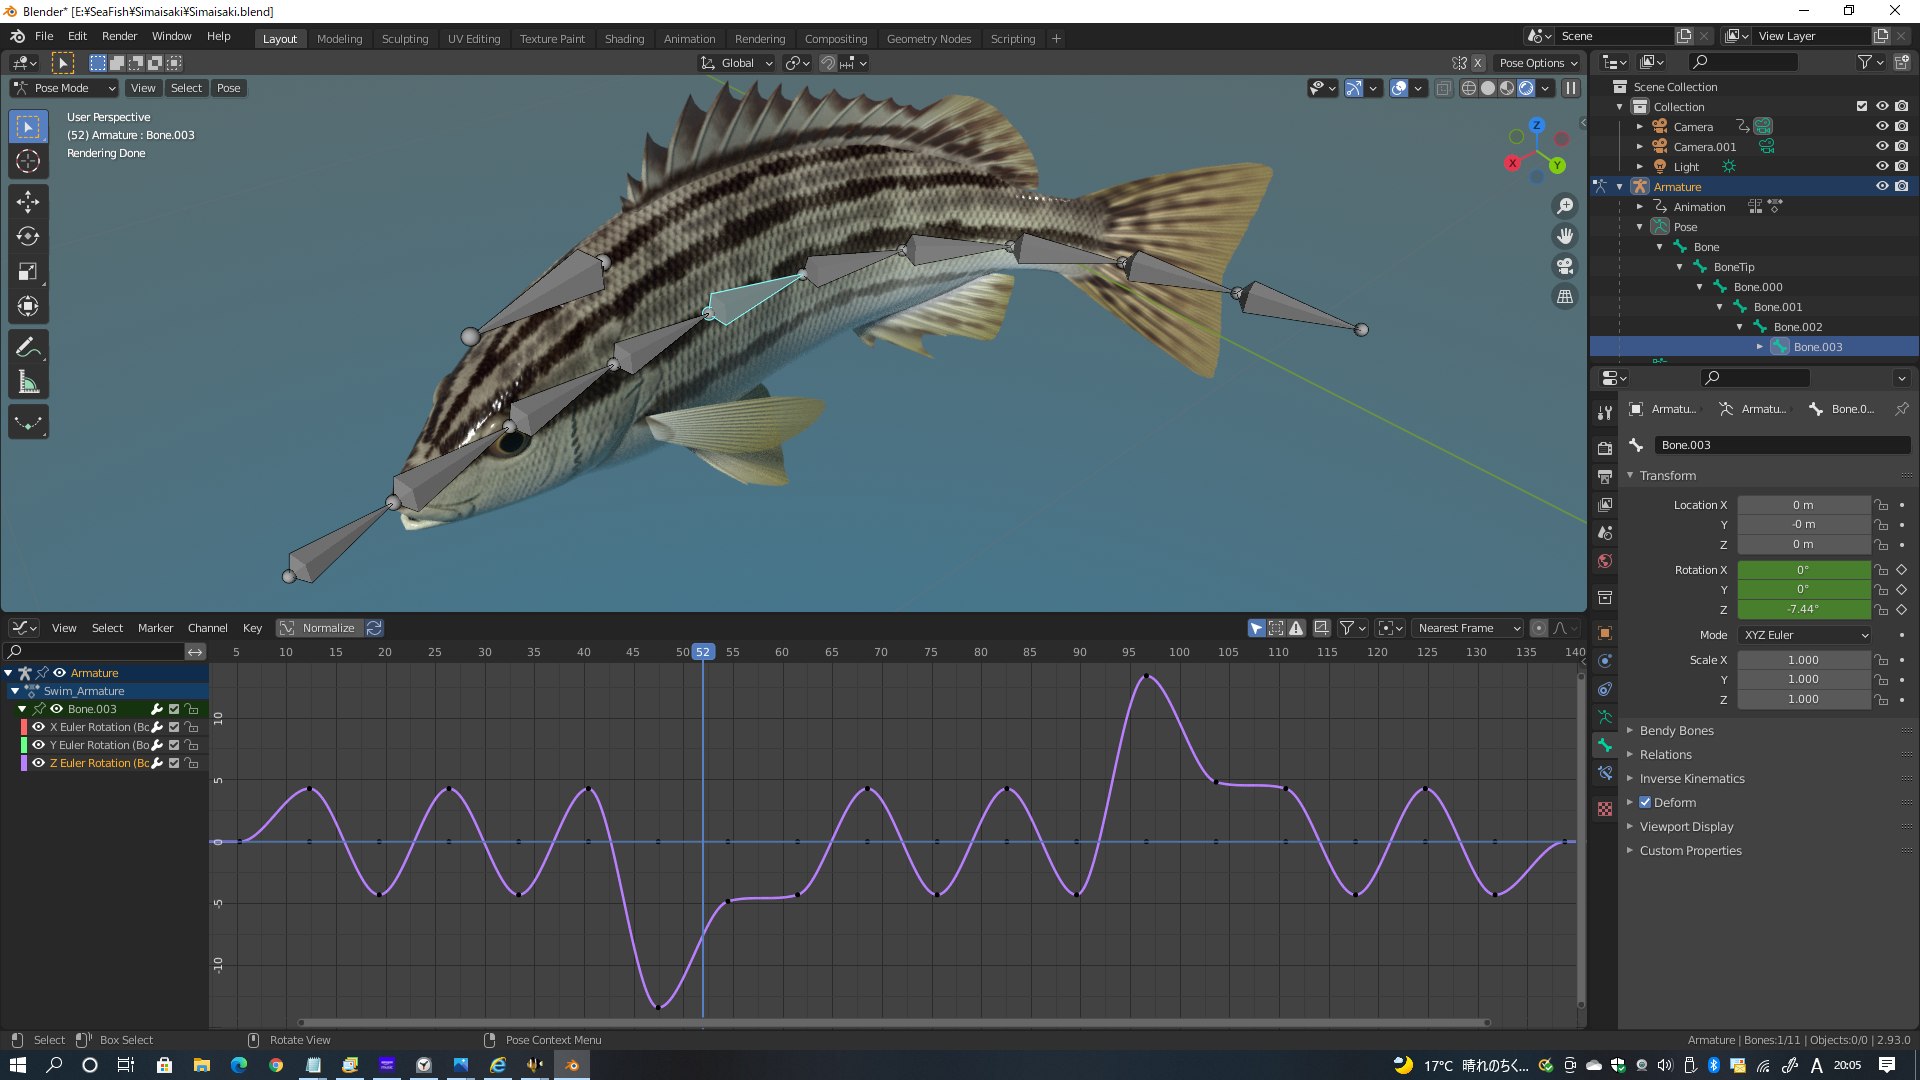Image resolution: width=1920 pixels, height=1080 pixels.
Task: Select the Move tool
Action: pos(28,202)
